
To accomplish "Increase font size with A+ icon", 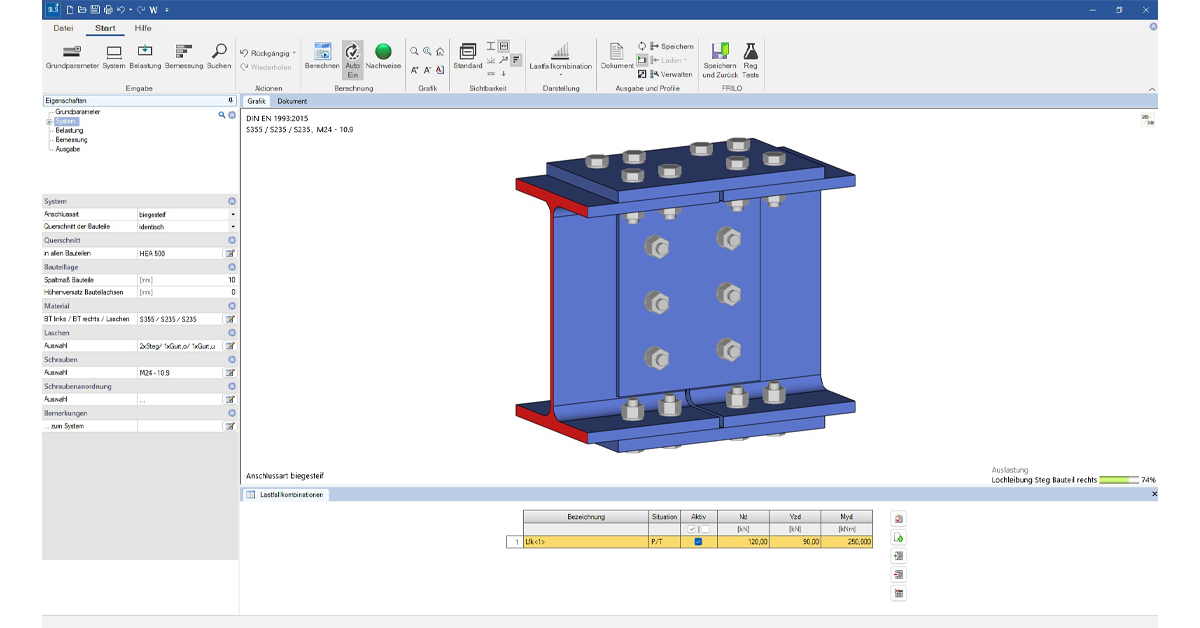I will click(x=414, y=70).
